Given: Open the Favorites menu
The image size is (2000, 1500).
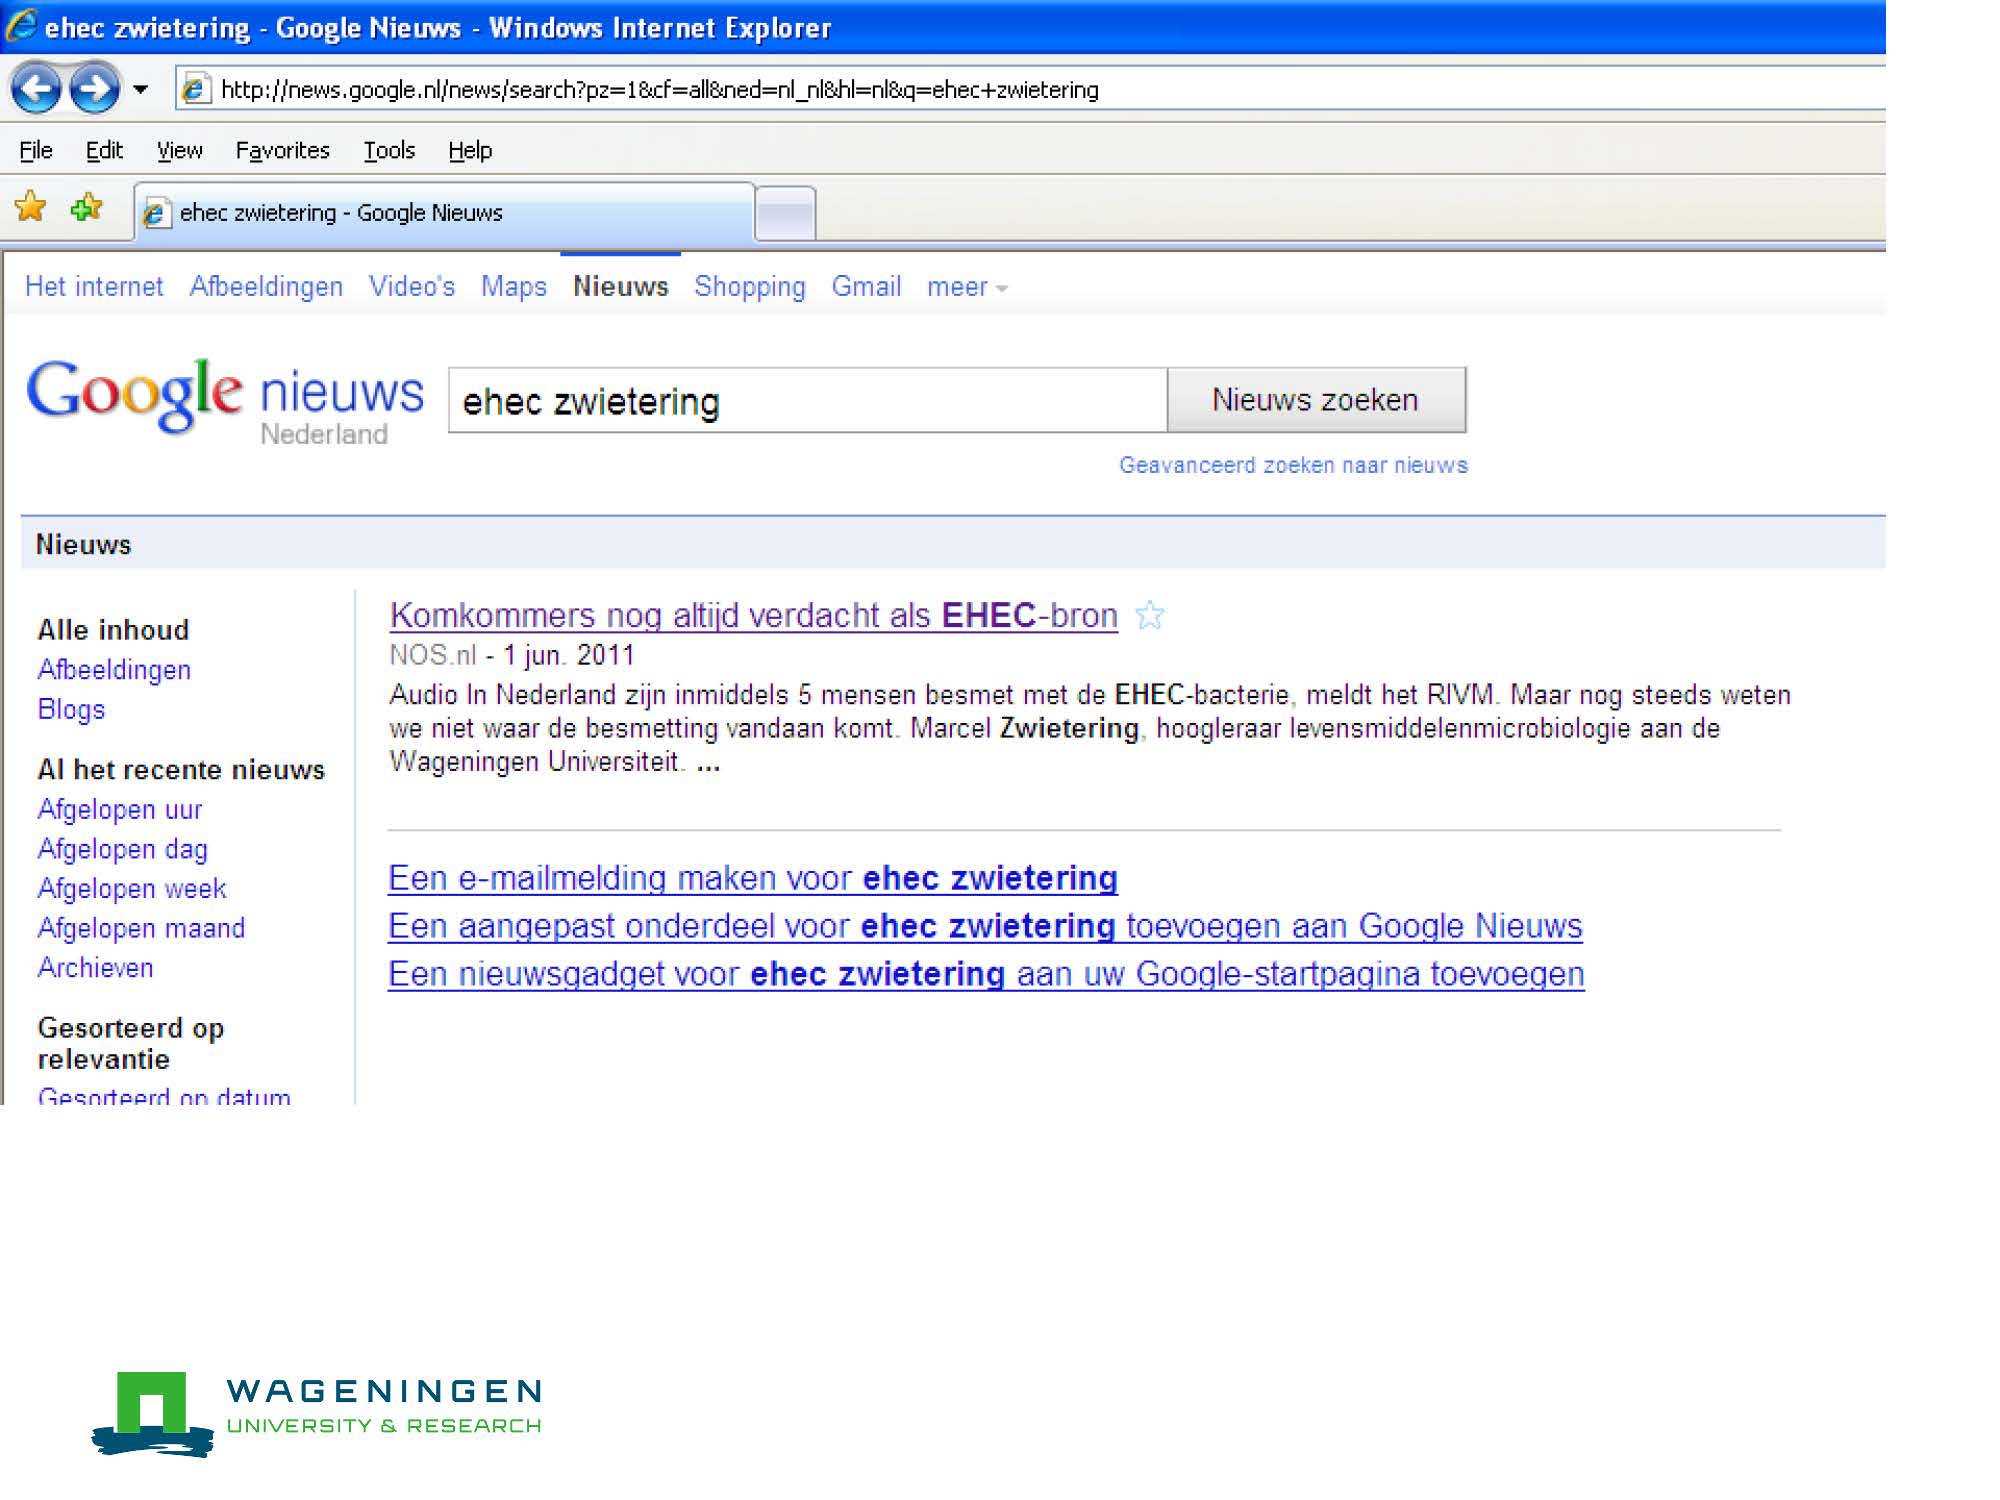Looking at the screenshot, I should (283, 151).
